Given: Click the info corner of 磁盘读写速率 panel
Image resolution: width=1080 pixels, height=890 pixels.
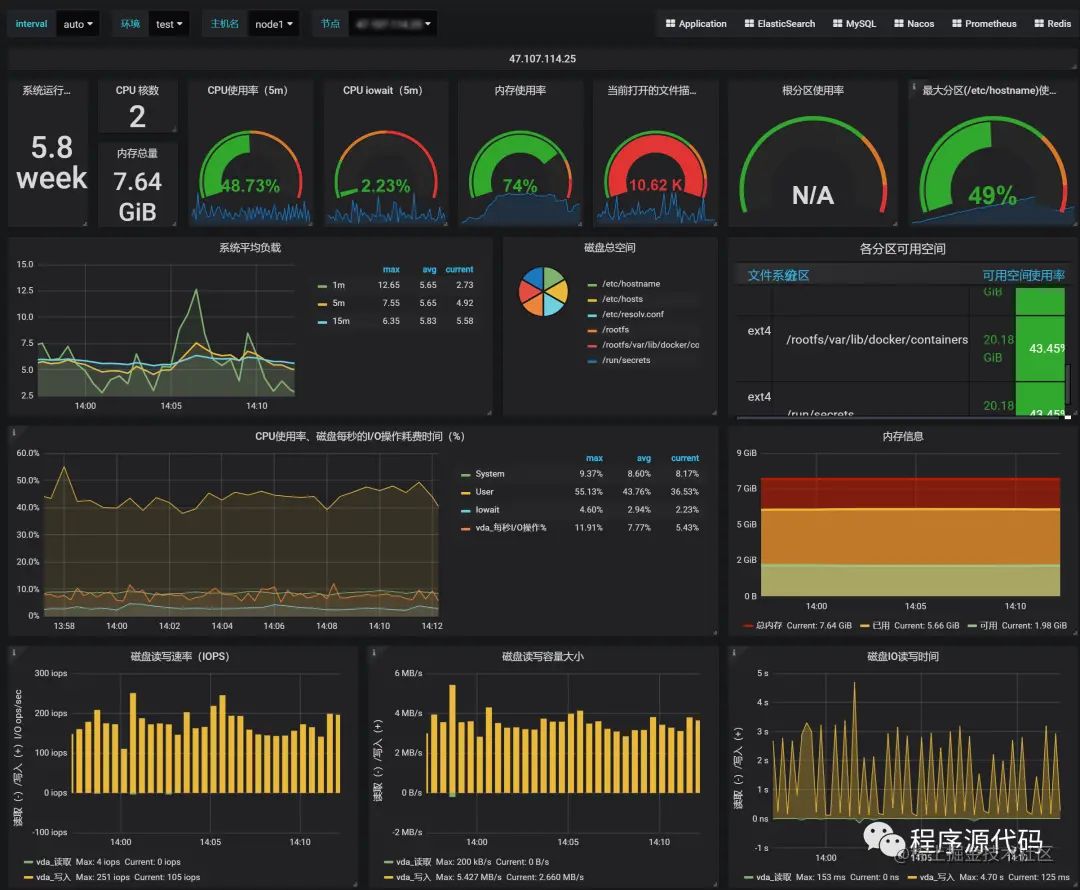Looking at the screenshot, I should point(14,652).
